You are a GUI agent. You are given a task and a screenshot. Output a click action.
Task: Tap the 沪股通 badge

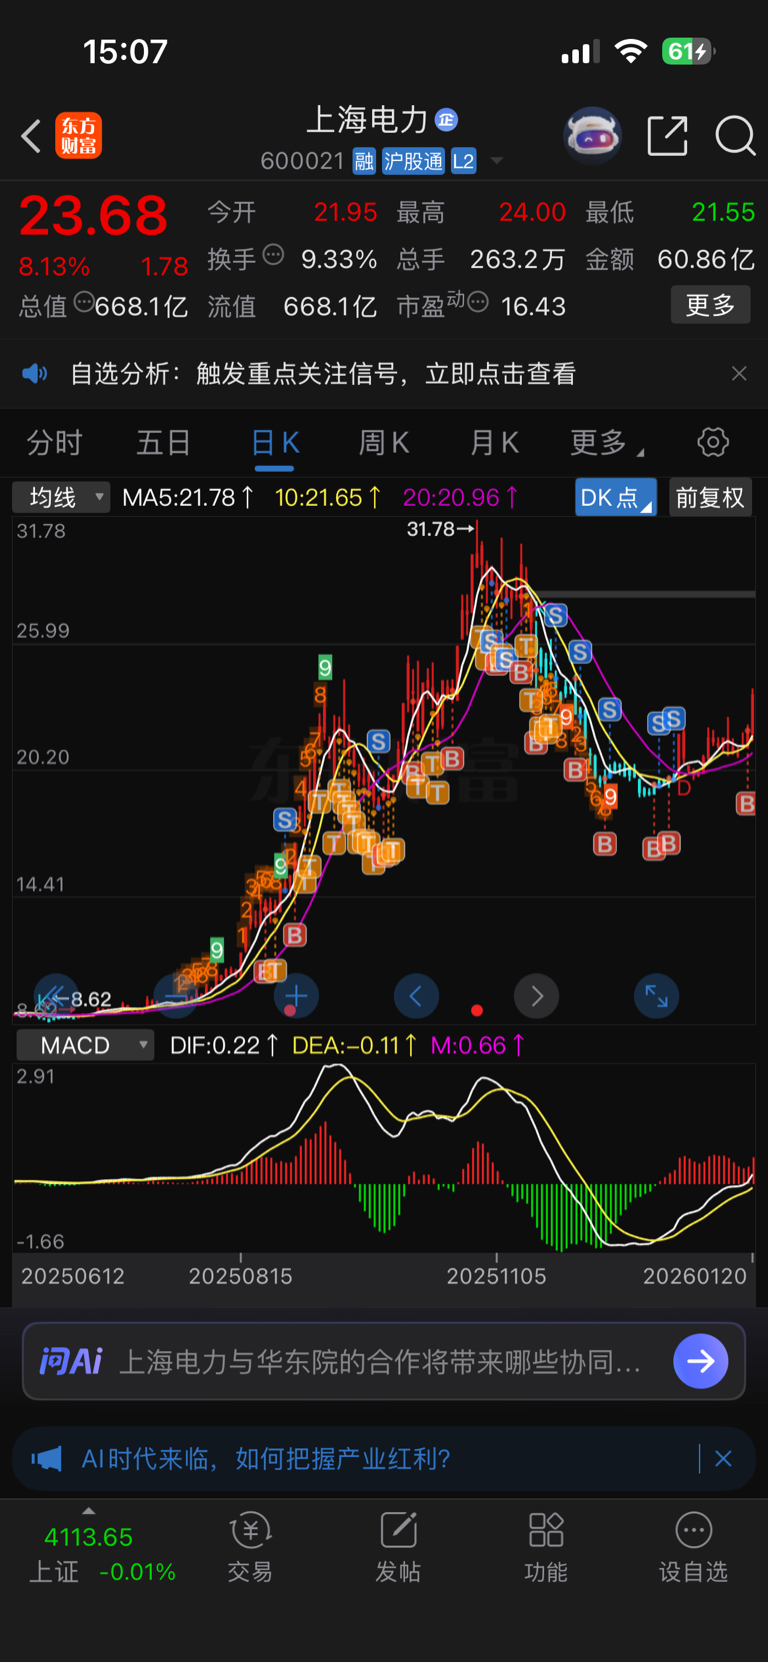413,161
